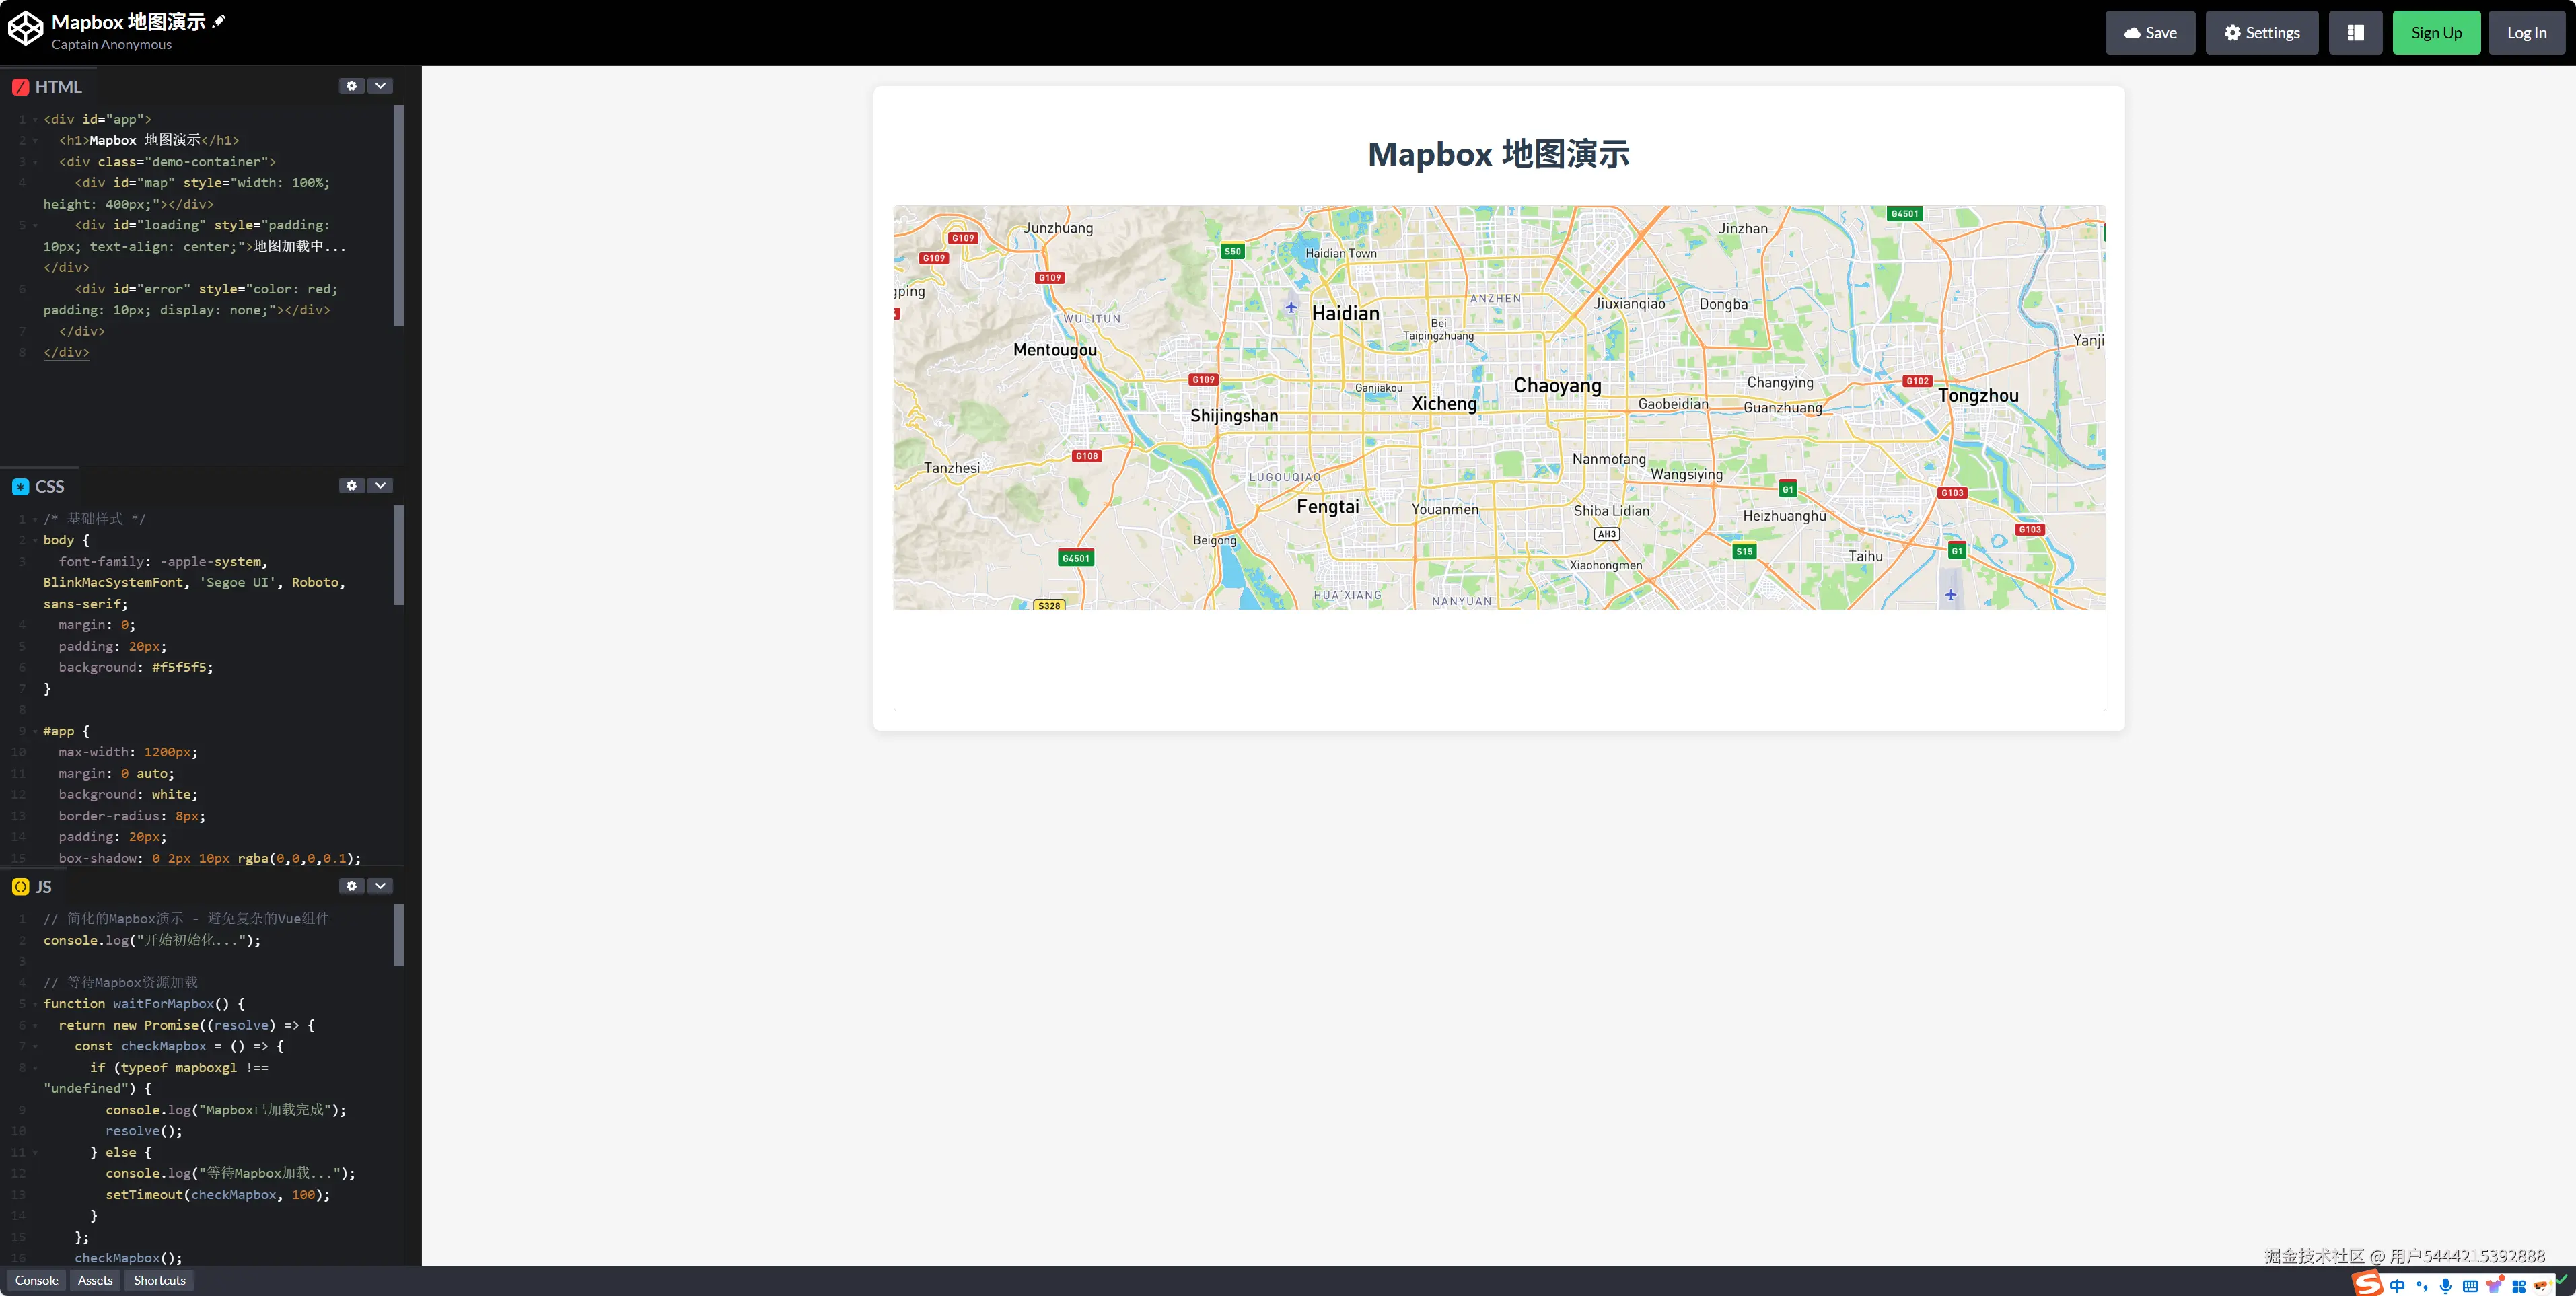Image resolution: width=2576 pixels, height=1296 pixels.
Task: Click the CodePen logo in the top-left corner
Action: [26, 27]
